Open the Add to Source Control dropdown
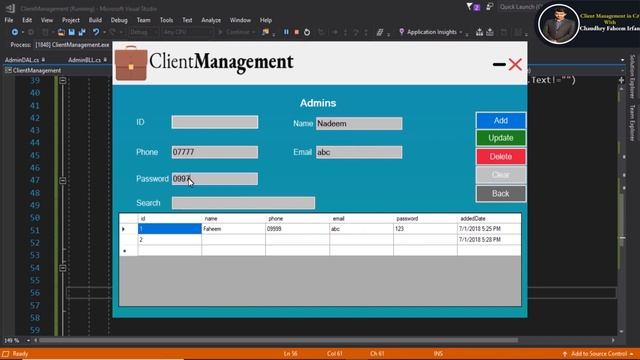The height and width of the screenshot is (360, 640). [632, 354]
